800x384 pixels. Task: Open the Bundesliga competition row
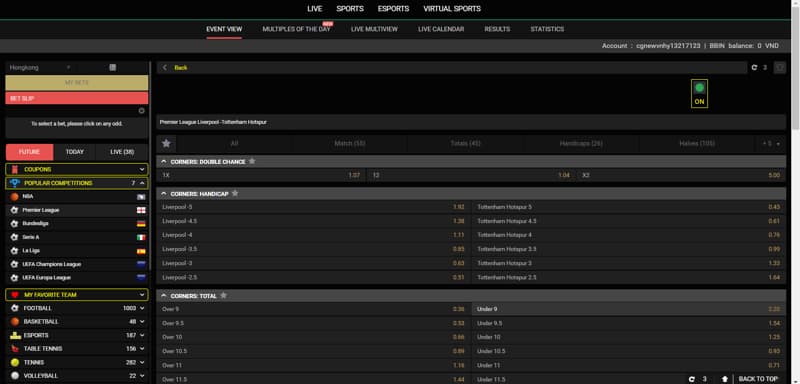tap(77, 223)
